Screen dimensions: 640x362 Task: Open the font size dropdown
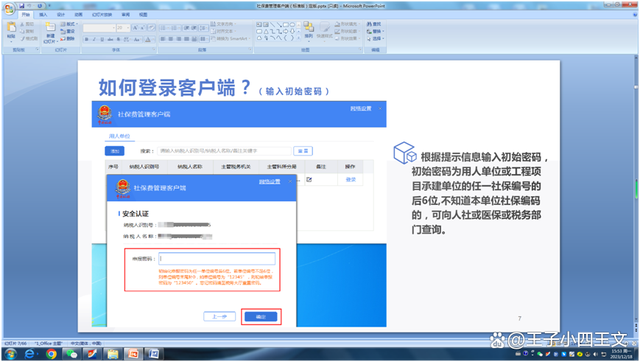(x=123, y=28)
